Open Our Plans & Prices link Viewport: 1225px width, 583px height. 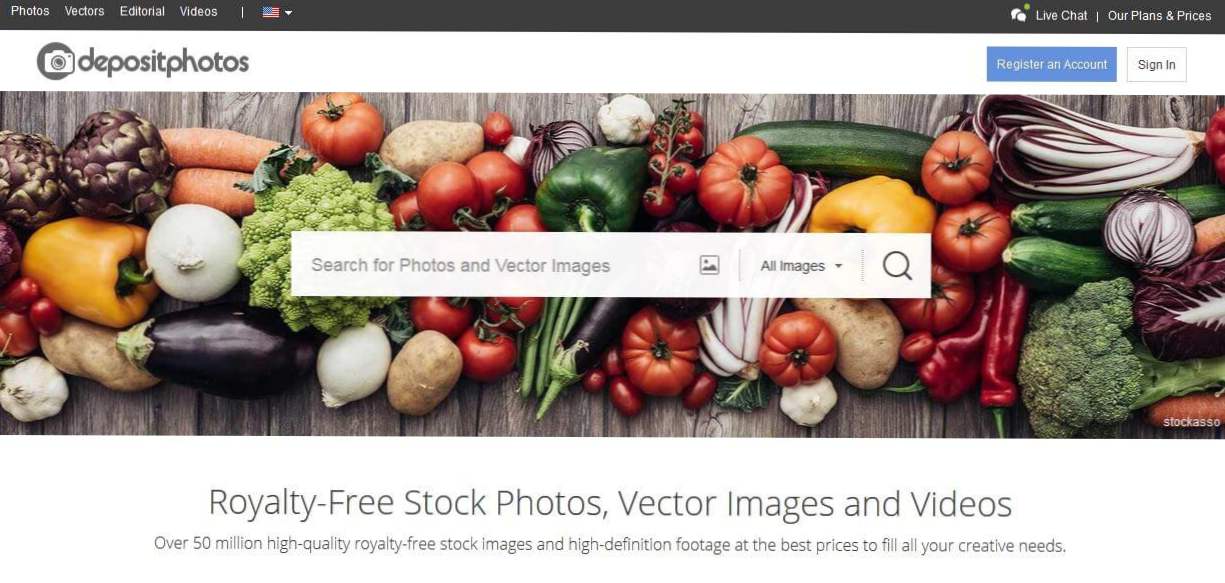(x=1159, y=15)
